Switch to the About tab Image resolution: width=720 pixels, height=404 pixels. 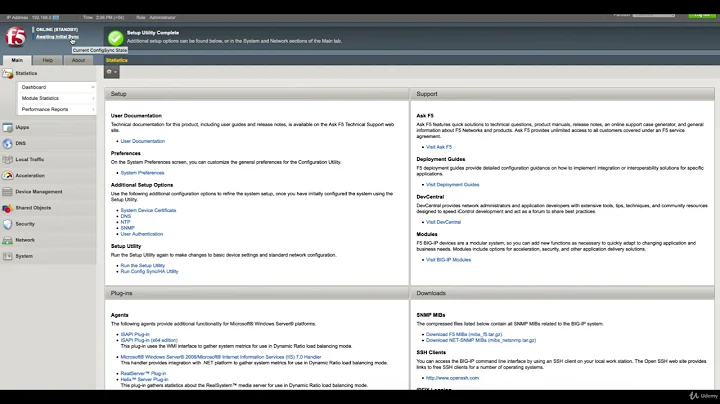click(78, 60)
